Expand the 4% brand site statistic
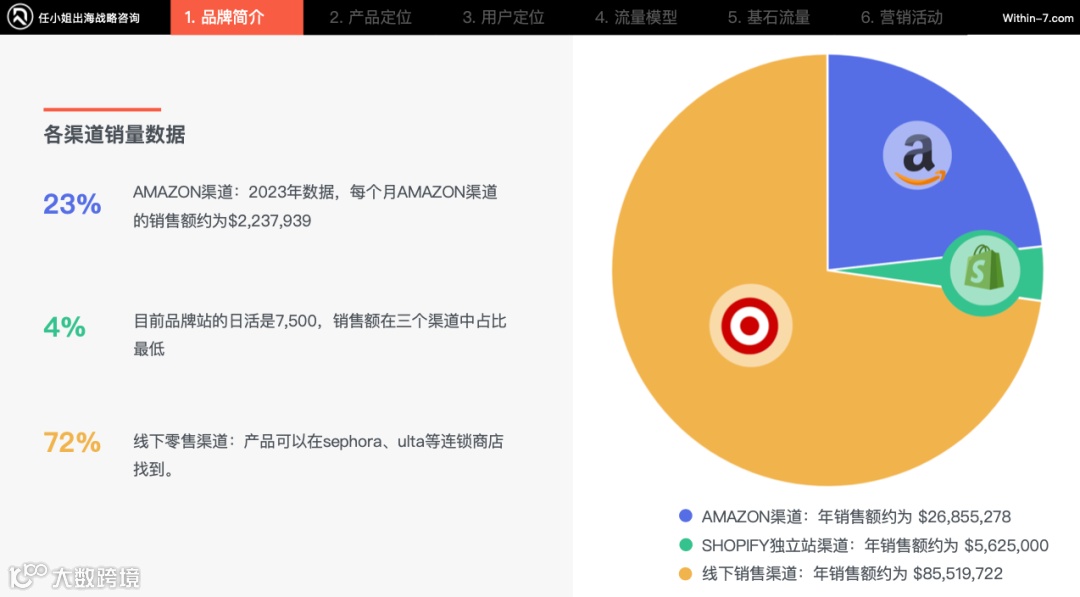This screenshot has height=597, width=1080. click(62, 327)
